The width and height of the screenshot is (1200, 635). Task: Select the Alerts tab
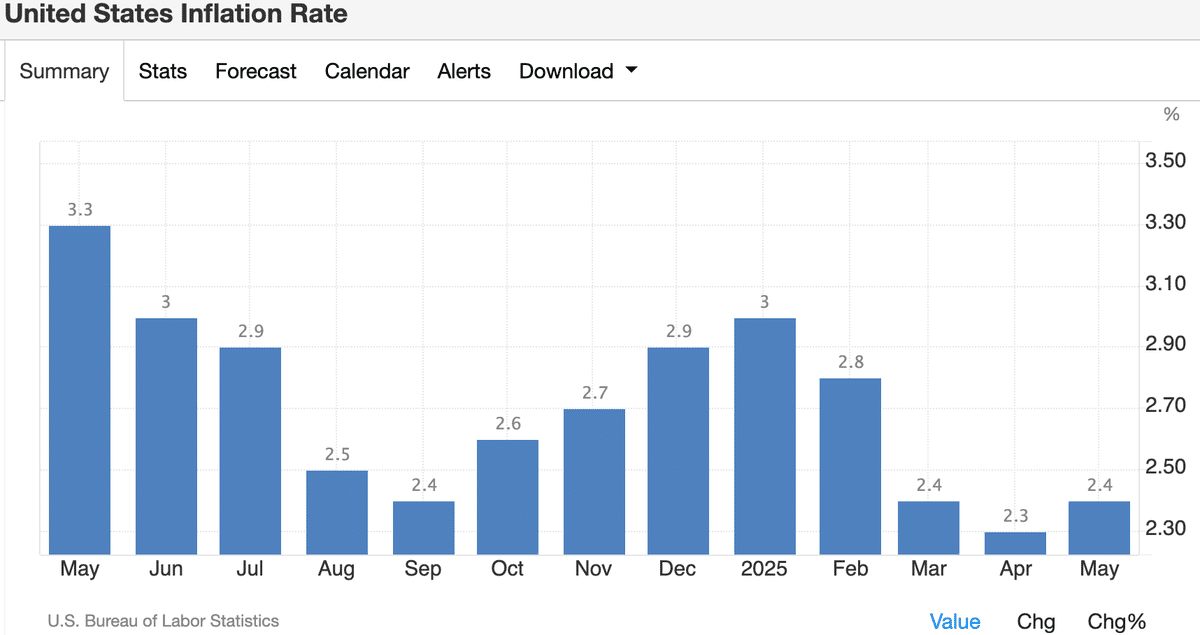click(x=464, y=71)
